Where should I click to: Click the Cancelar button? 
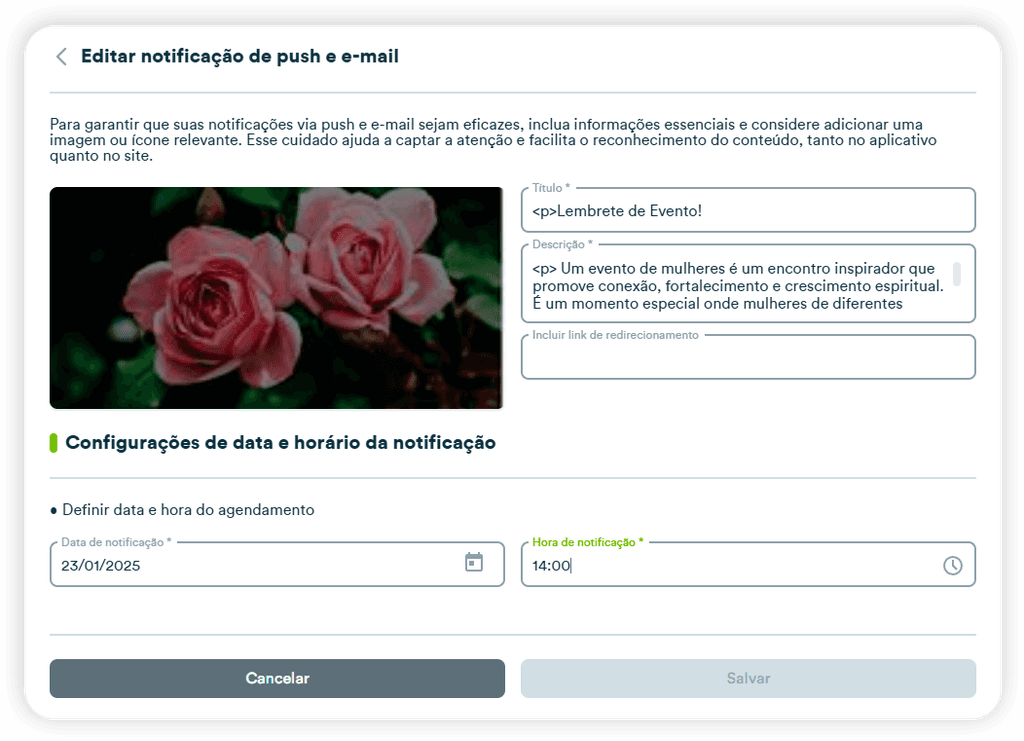(277, 678)
